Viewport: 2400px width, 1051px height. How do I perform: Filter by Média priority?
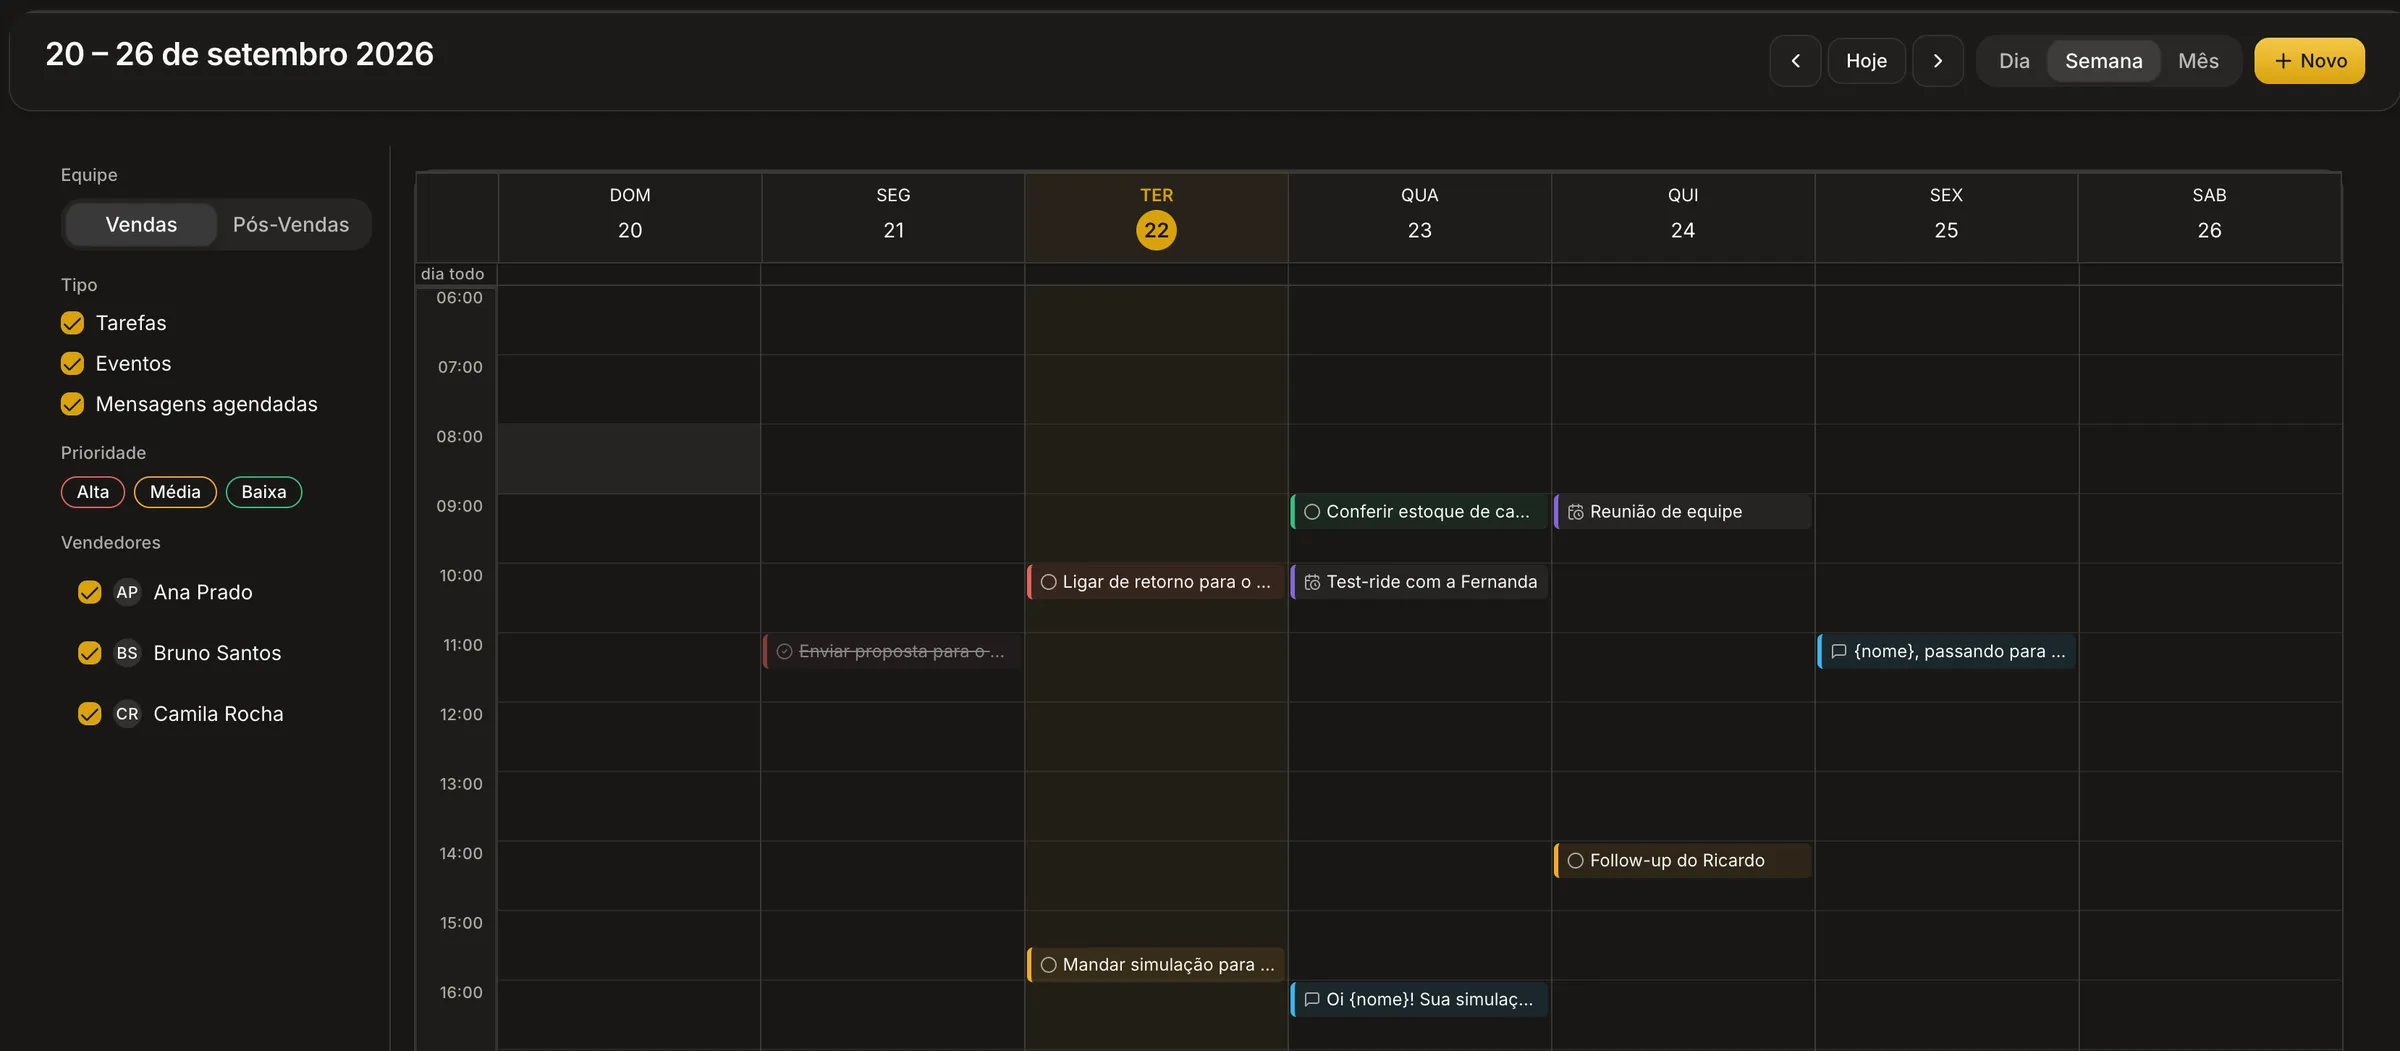(x=175, y=492)
